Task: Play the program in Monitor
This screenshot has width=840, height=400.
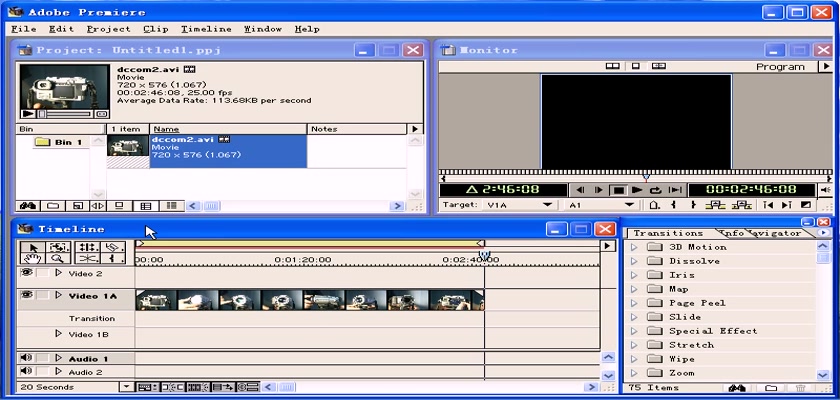Action: pyautogui.click(x=637, y=190)
